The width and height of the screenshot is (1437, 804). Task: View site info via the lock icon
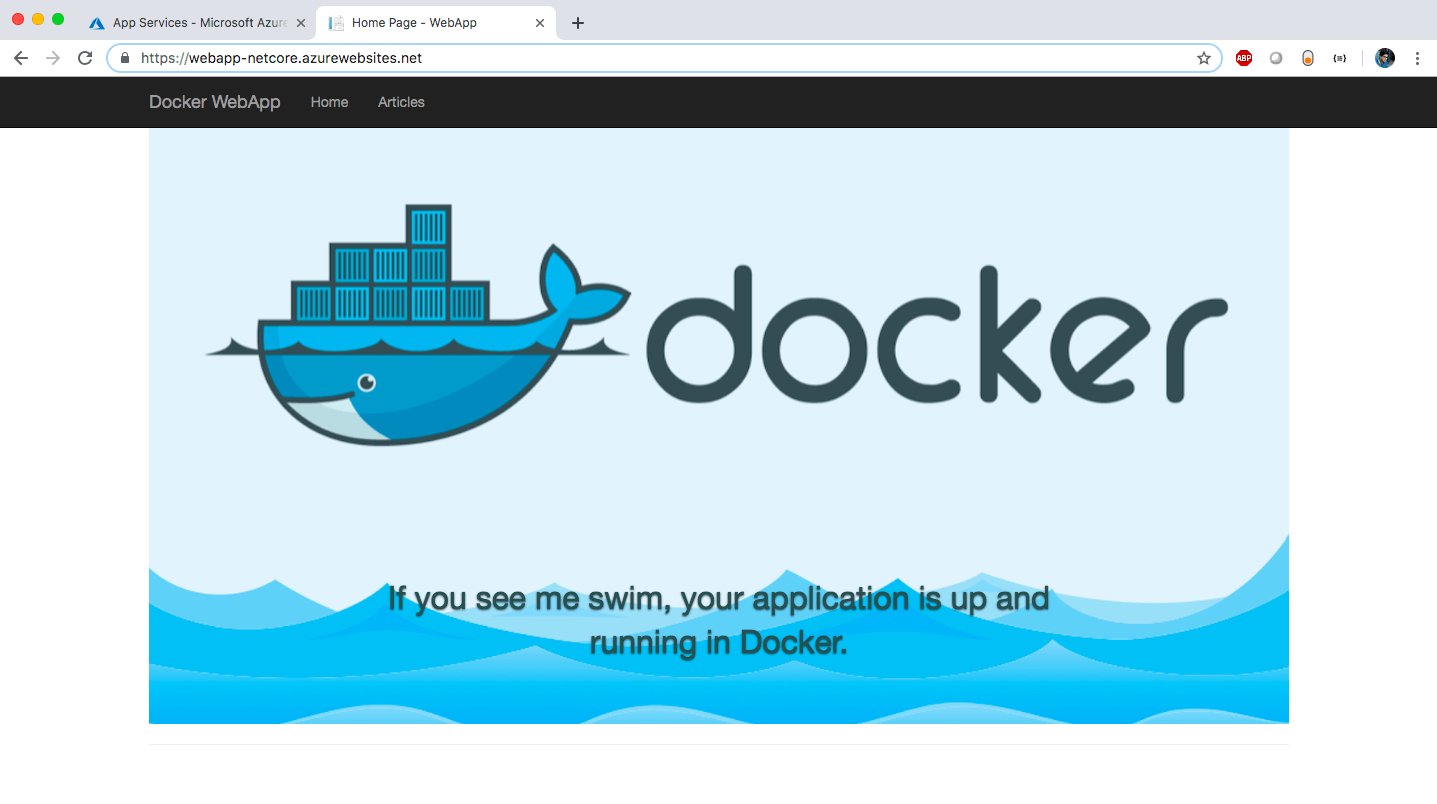125,58
